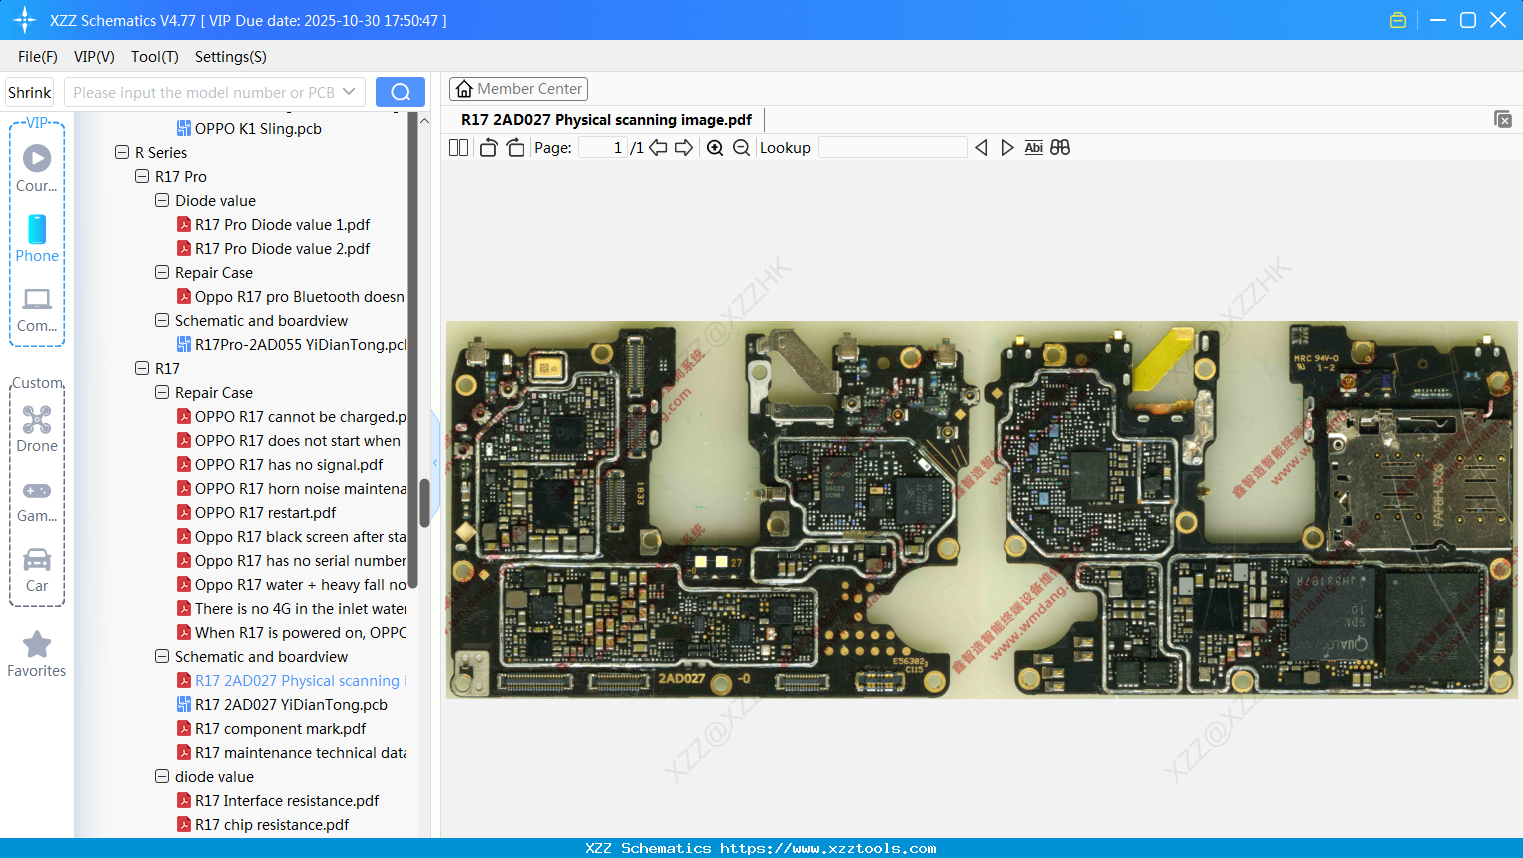Open the Car category
The width and height of the screenshot is (1523, 858).
[x=37, y=570]
